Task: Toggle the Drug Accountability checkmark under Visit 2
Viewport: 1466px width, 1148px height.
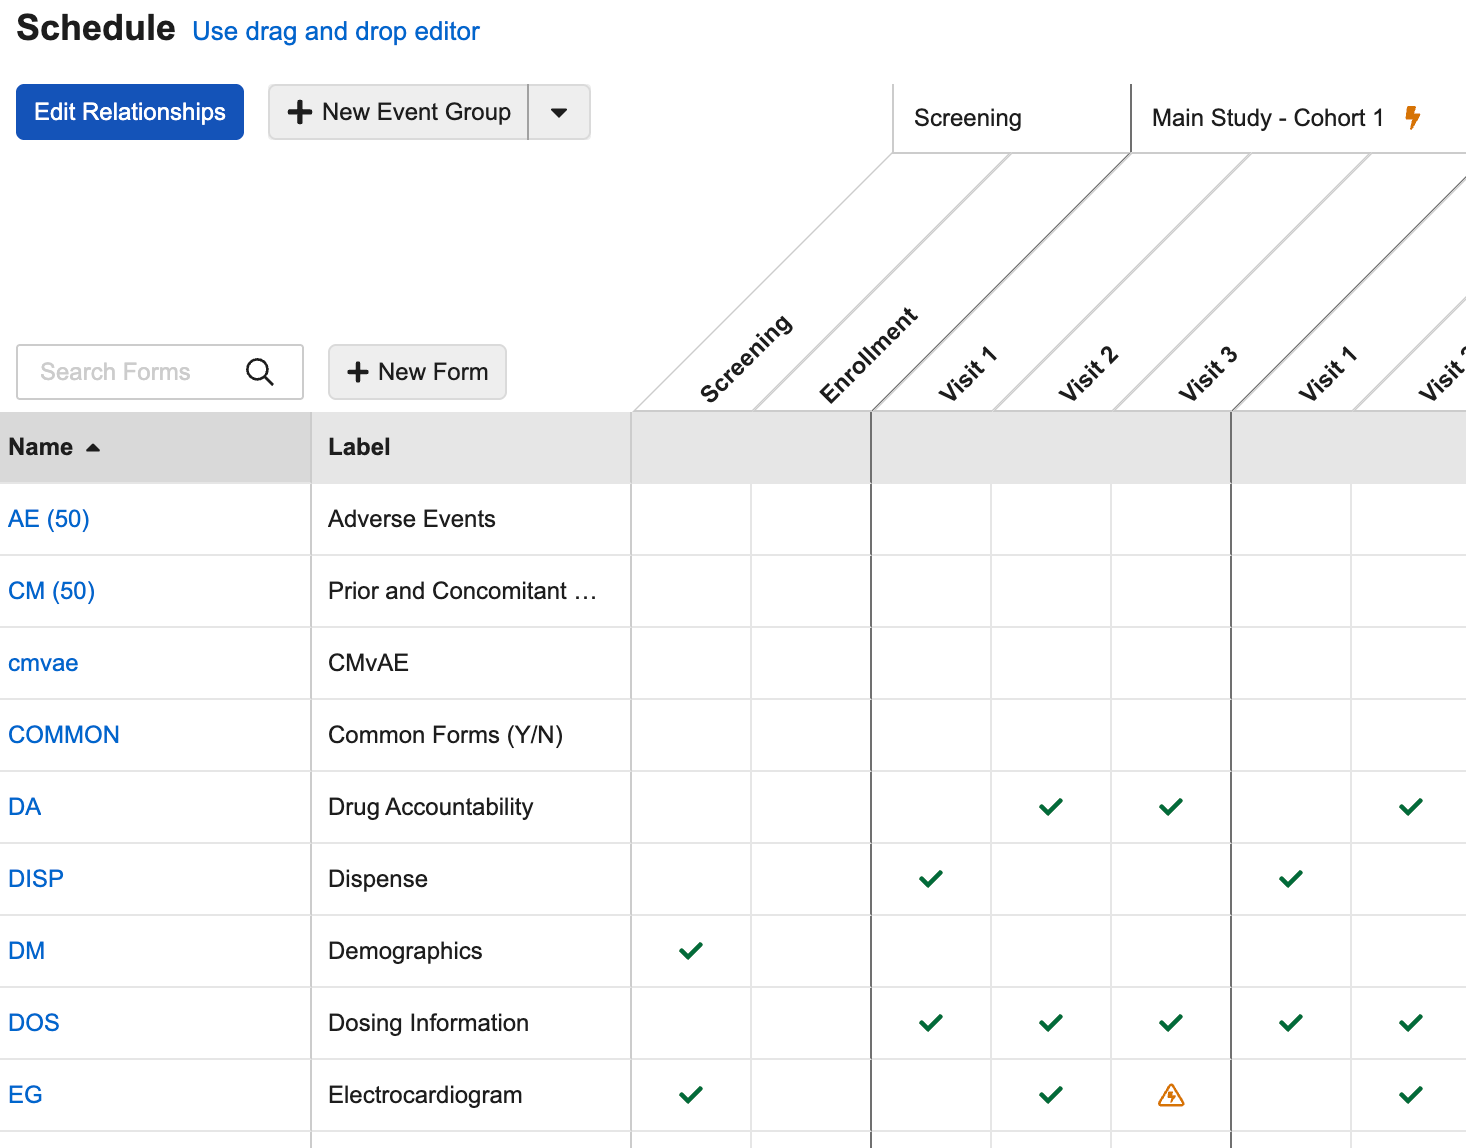Action: click(x=1050, y=807)
